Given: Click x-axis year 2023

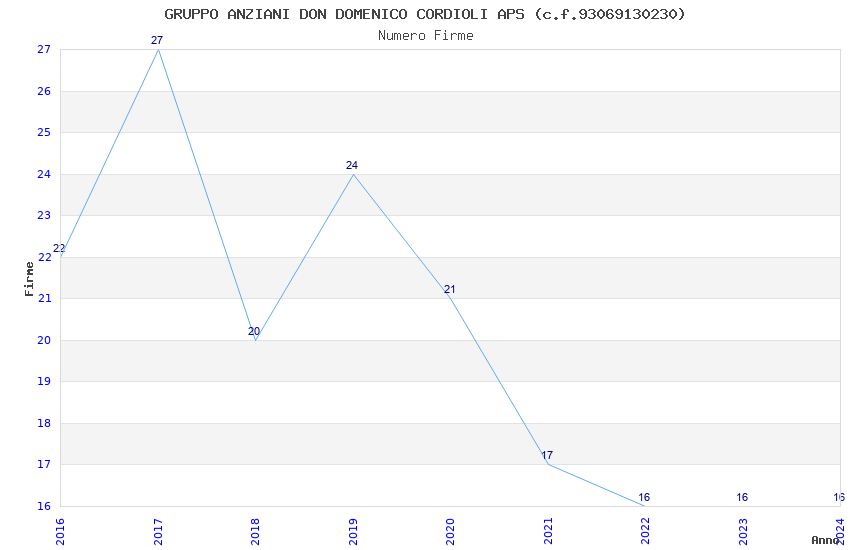Looking at the screenshot, I should tap(743, 532).
